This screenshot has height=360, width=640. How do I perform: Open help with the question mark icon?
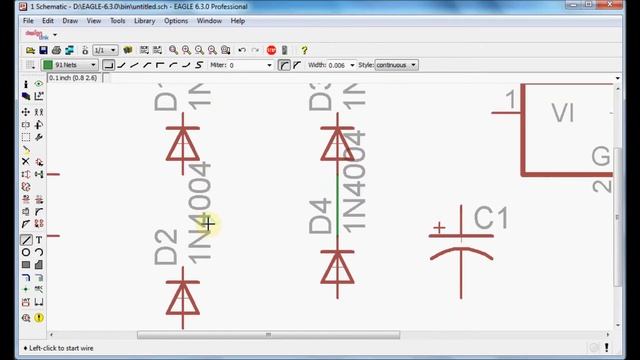click(304, 50)
